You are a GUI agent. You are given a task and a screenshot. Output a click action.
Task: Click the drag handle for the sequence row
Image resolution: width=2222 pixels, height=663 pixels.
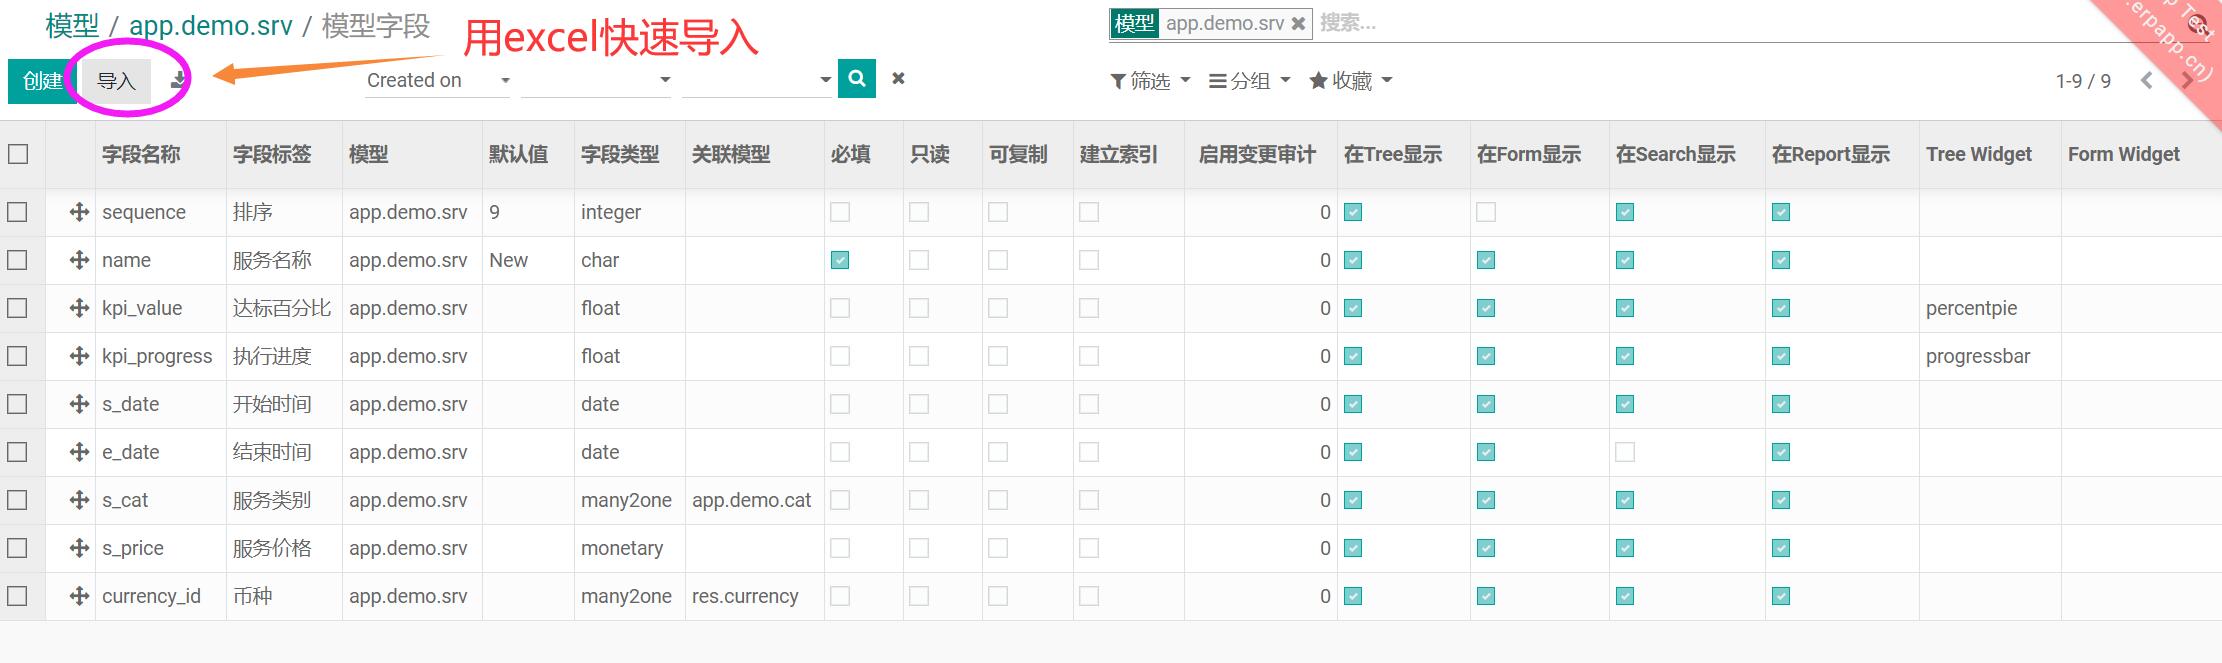tap(79, 212)
